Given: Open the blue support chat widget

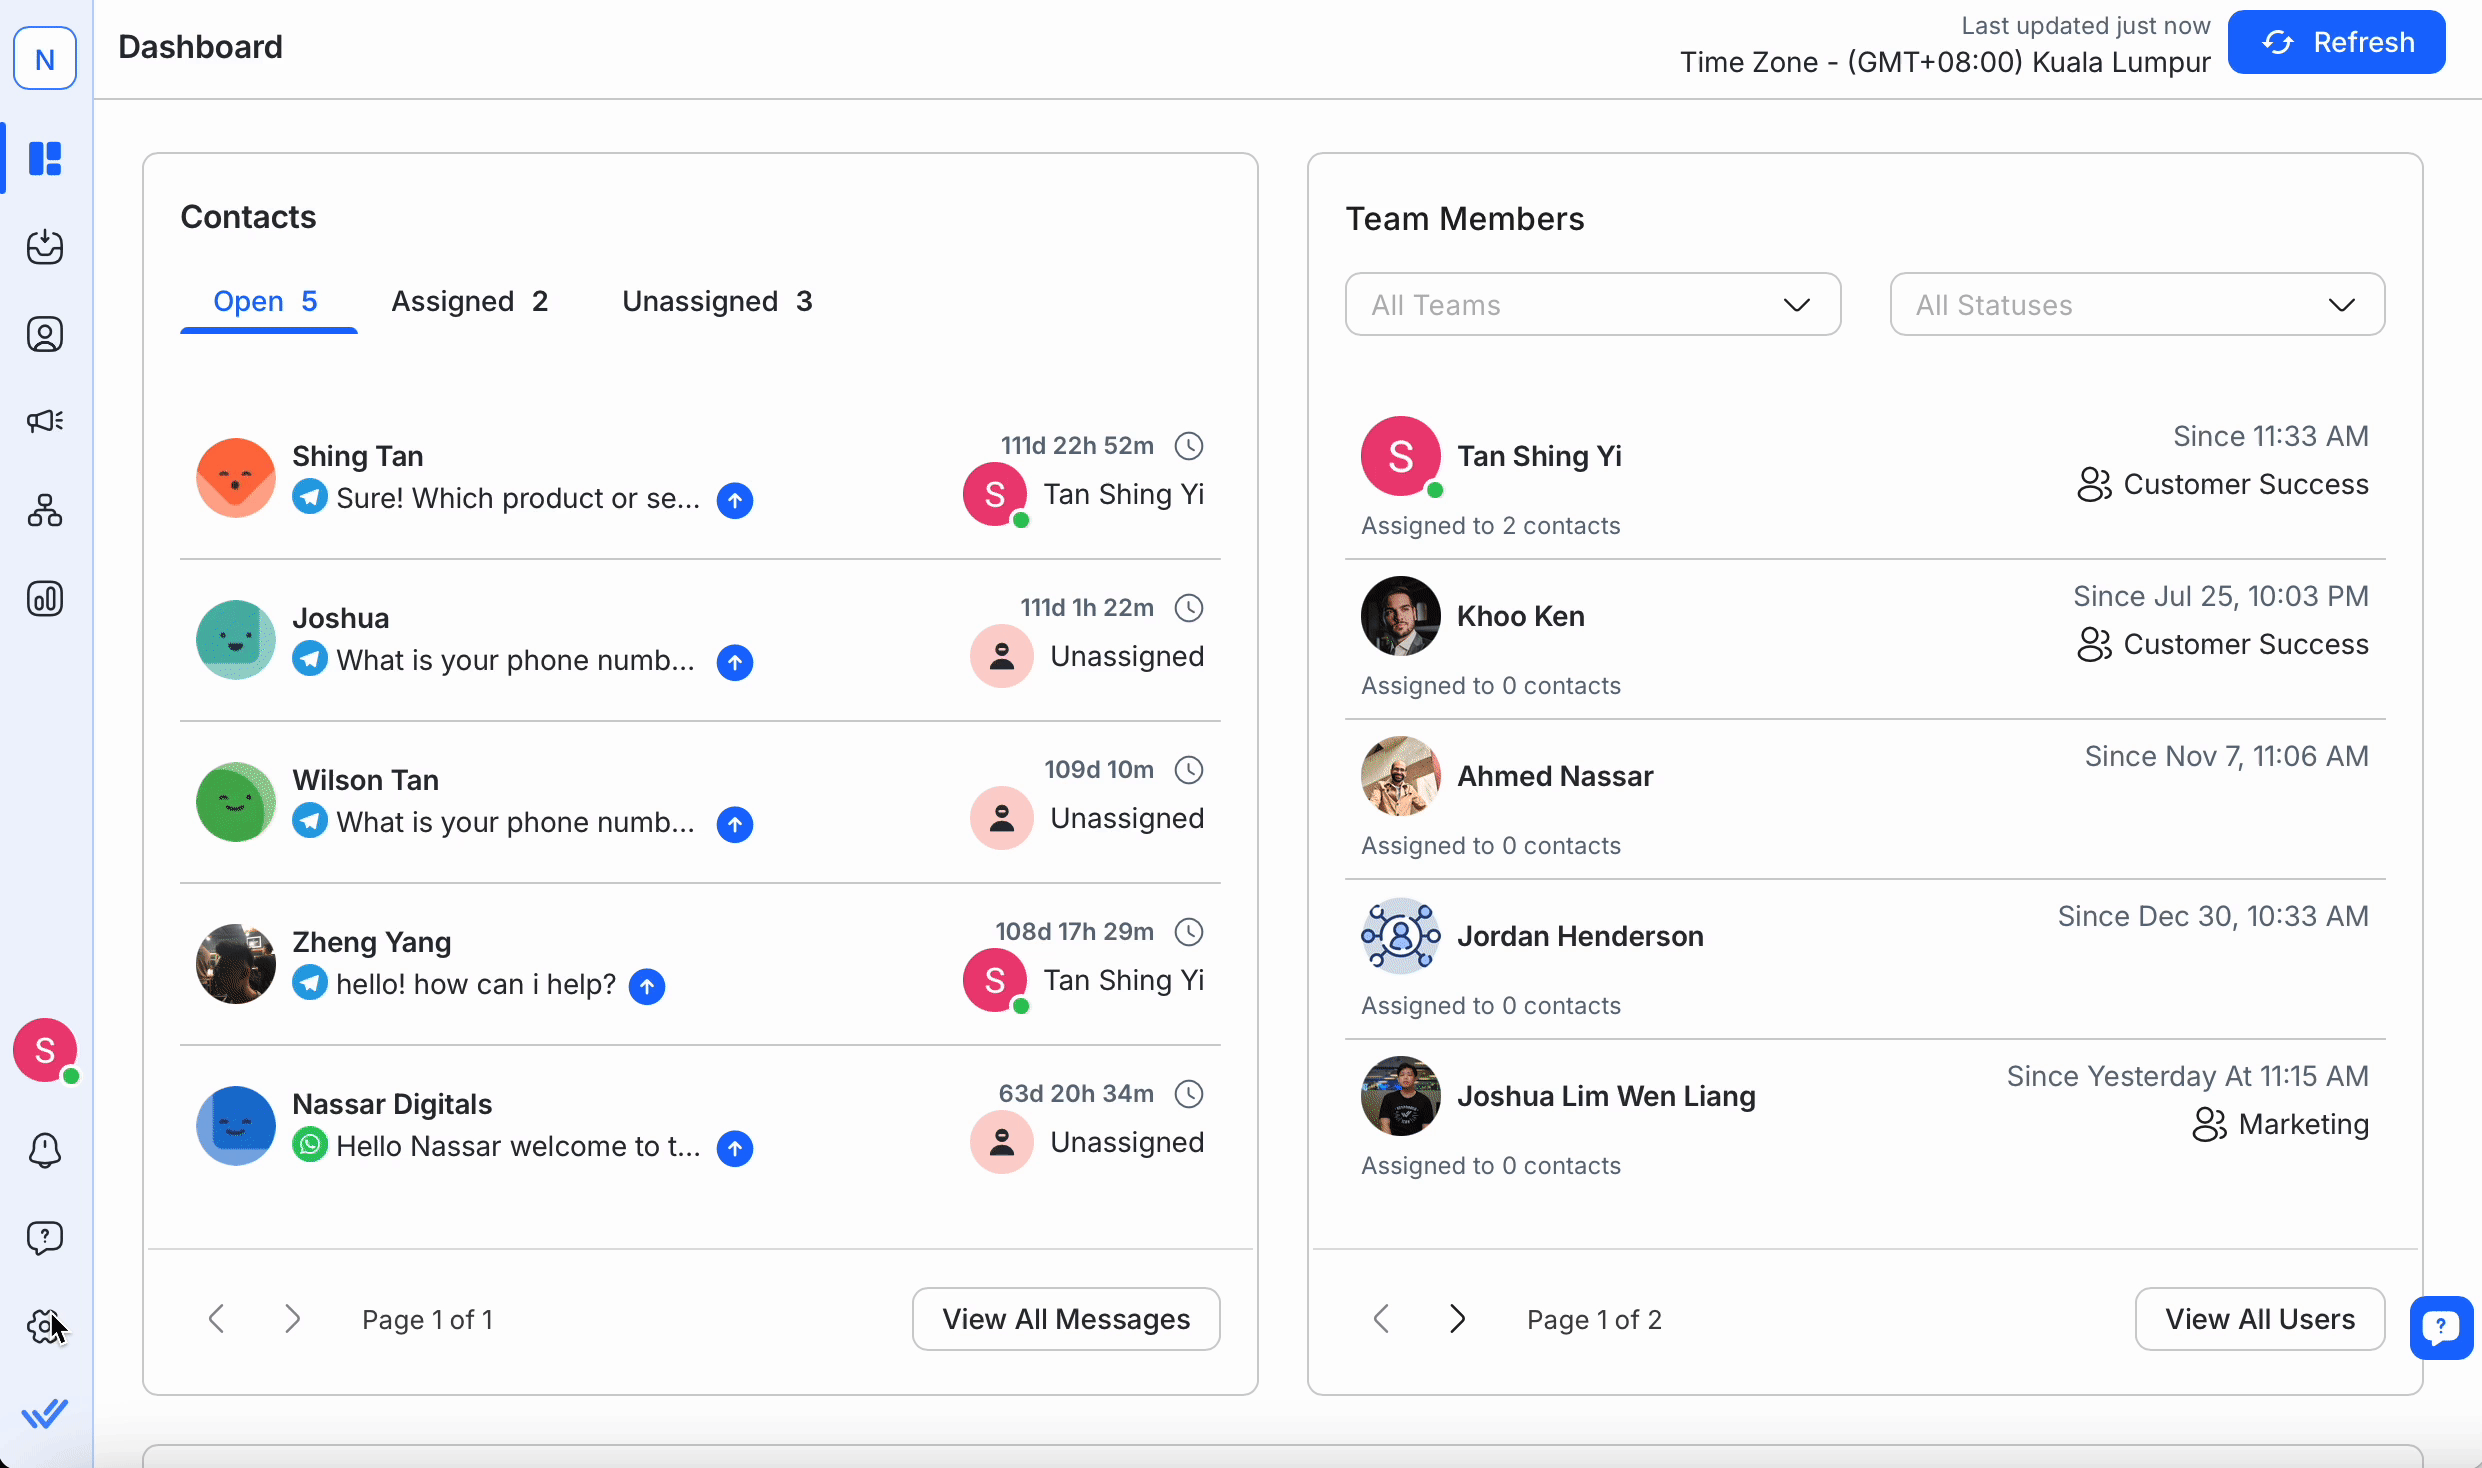Looking at the screenshot, I should tap(2441, 1327).
